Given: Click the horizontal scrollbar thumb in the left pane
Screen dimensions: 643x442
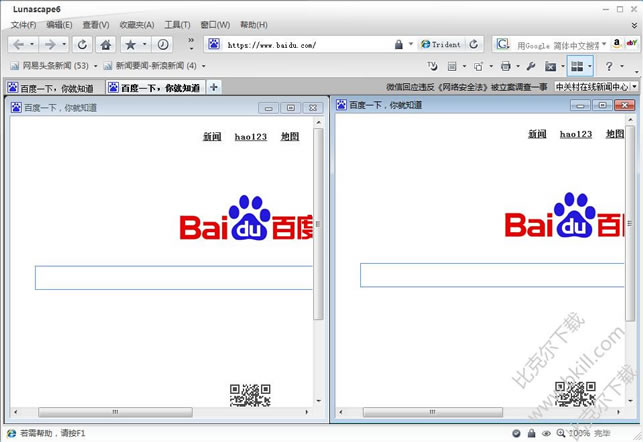Looking at the screenshot, I should [x=115, y=412].
